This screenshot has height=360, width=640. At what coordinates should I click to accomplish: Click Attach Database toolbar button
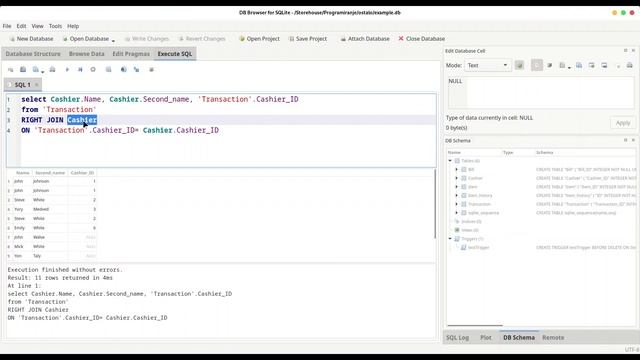click(364, 39)
